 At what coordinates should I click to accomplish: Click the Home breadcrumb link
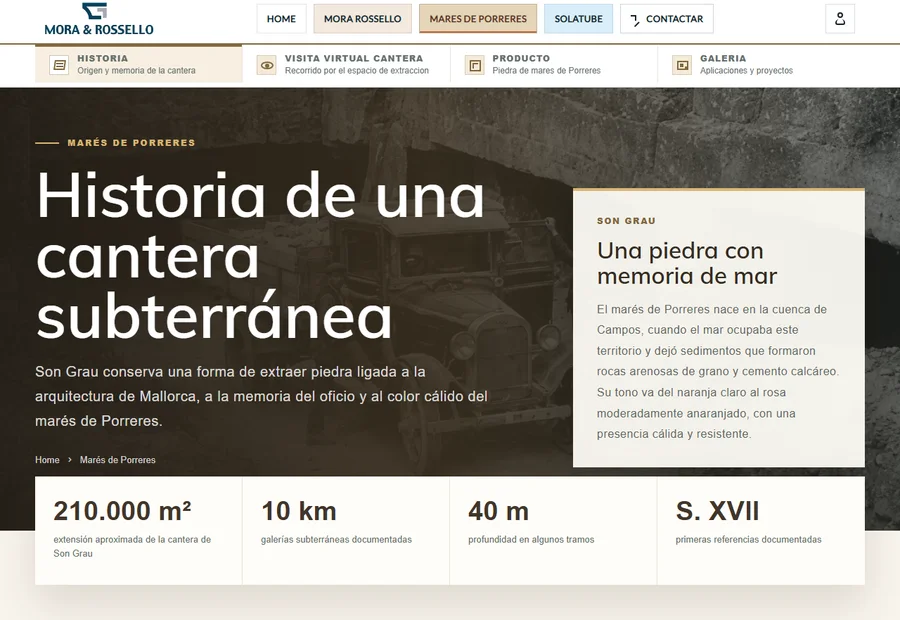[47, 460]
